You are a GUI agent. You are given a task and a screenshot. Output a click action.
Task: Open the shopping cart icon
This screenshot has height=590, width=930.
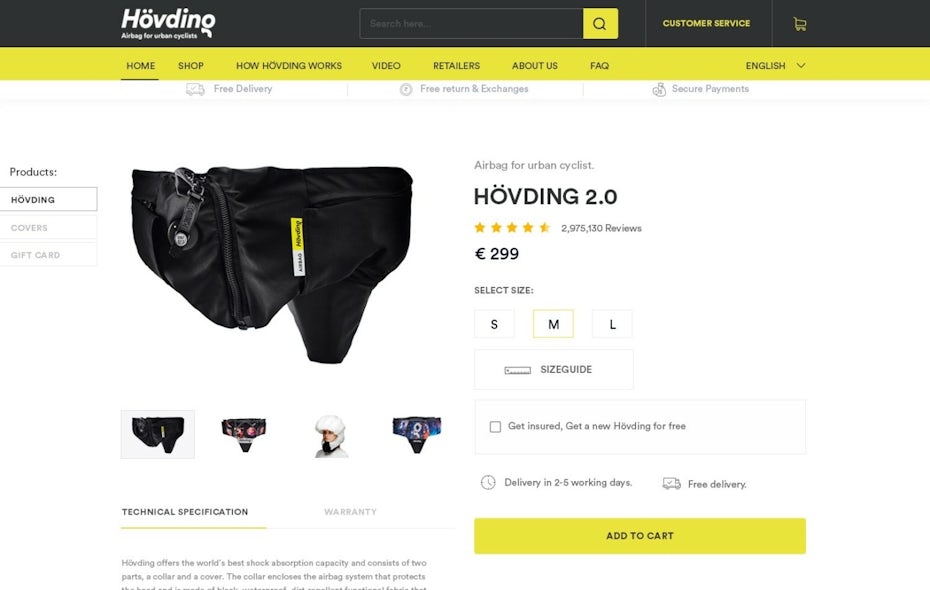[x=800, y=24]
